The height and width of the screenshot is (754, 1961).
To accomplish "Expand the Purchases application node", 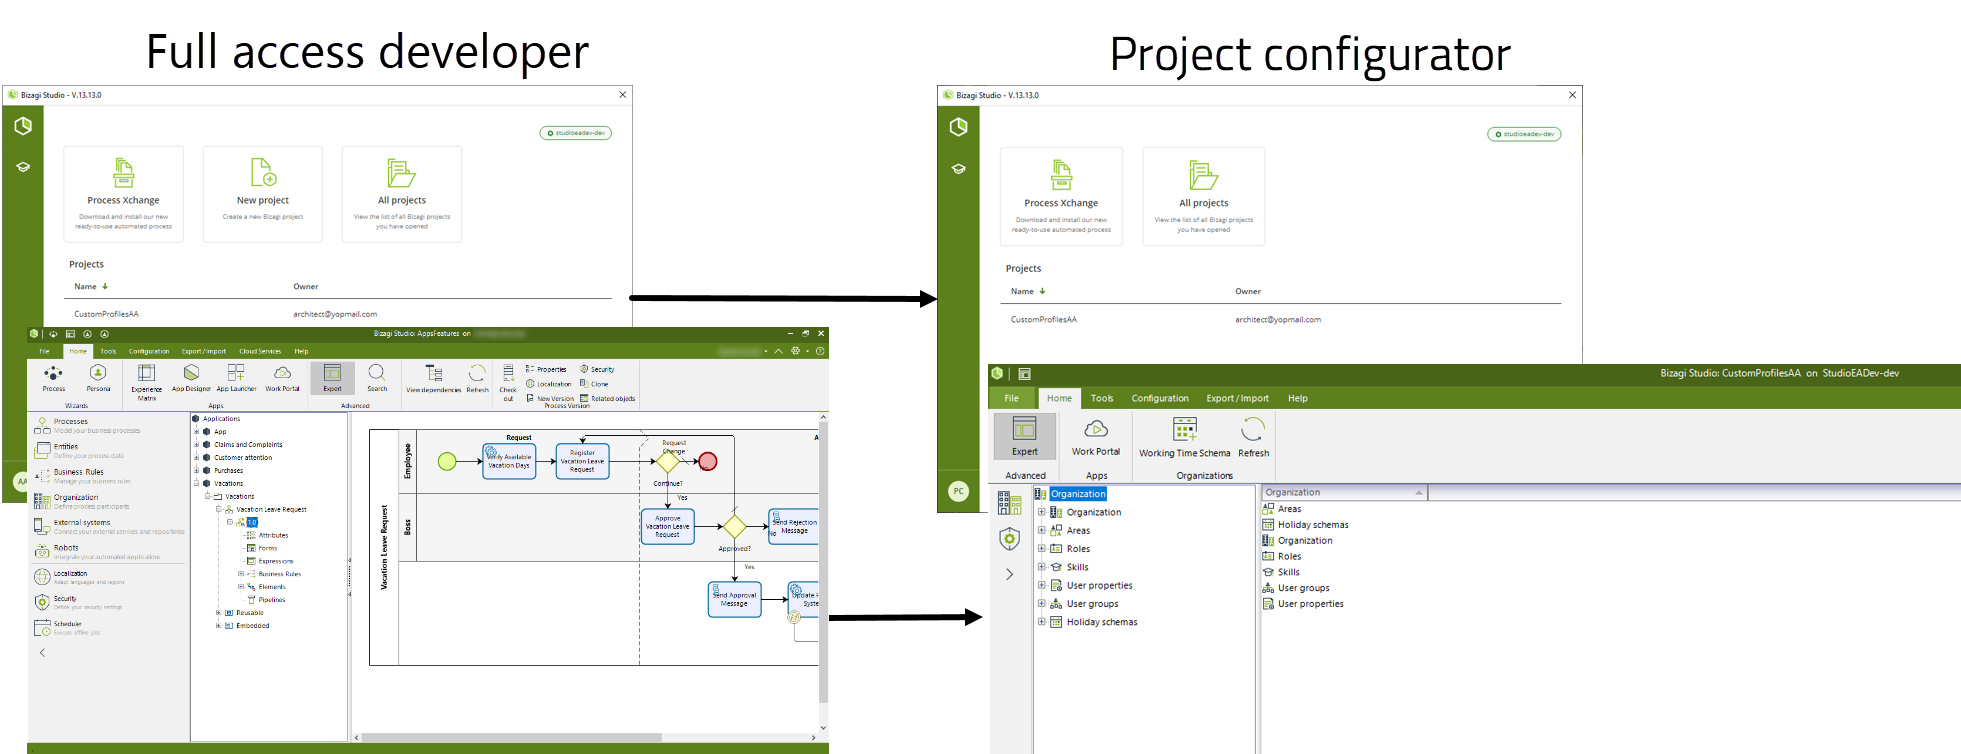I will click(x=196, y=470).
